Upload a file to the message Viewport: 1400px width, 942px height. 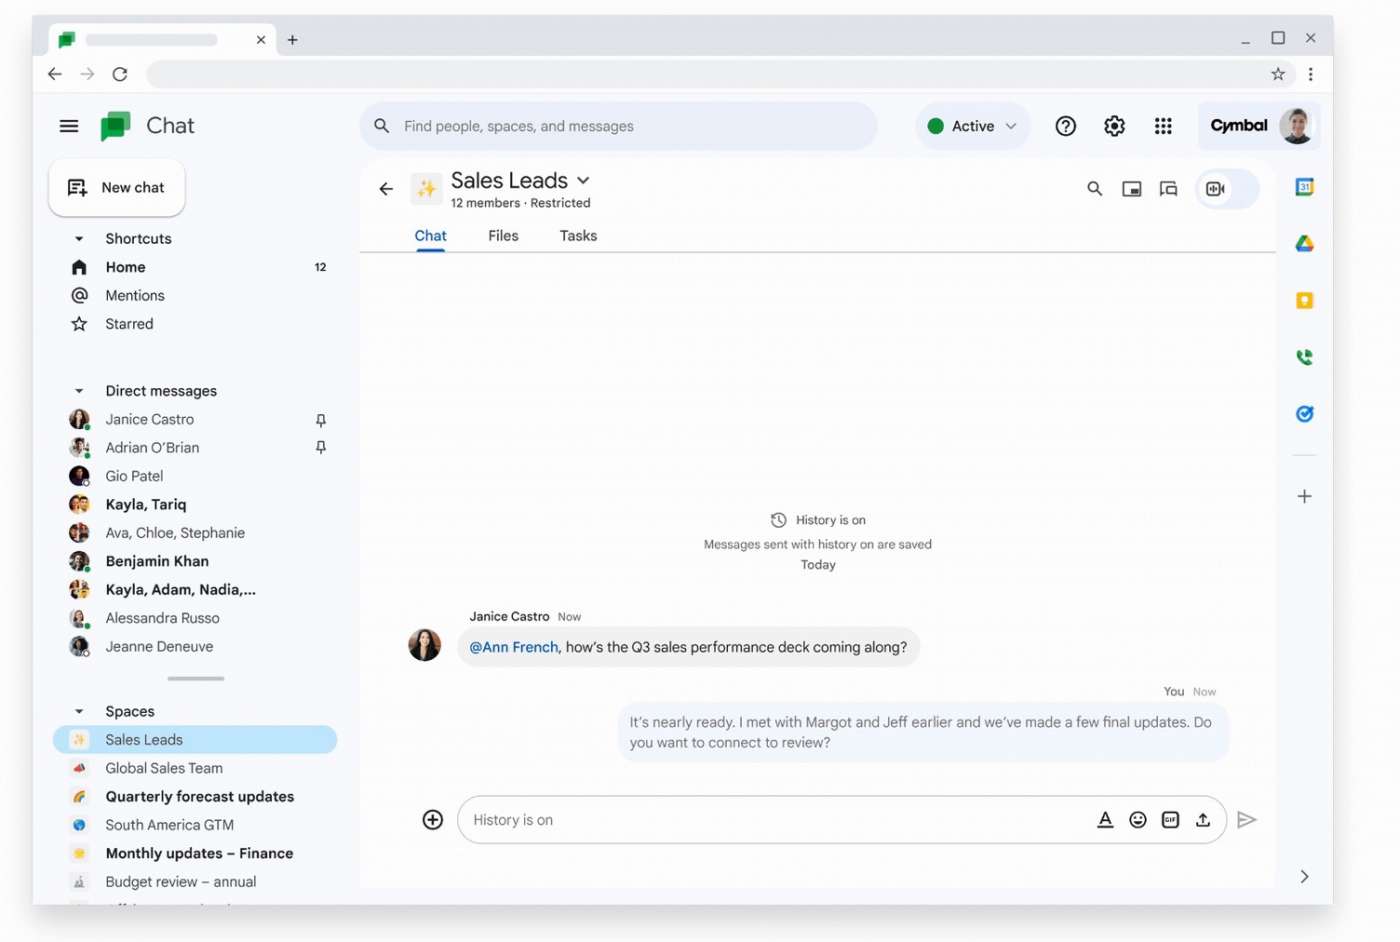click(x=1203, y=820)
